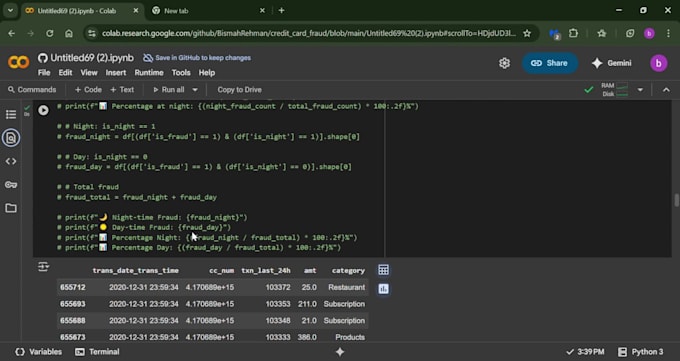Image resolution: width=680 pixels, height=361 pixels.
Task: Click the notebook vertical scrollbar thumb
Action: tap(676, 200)
